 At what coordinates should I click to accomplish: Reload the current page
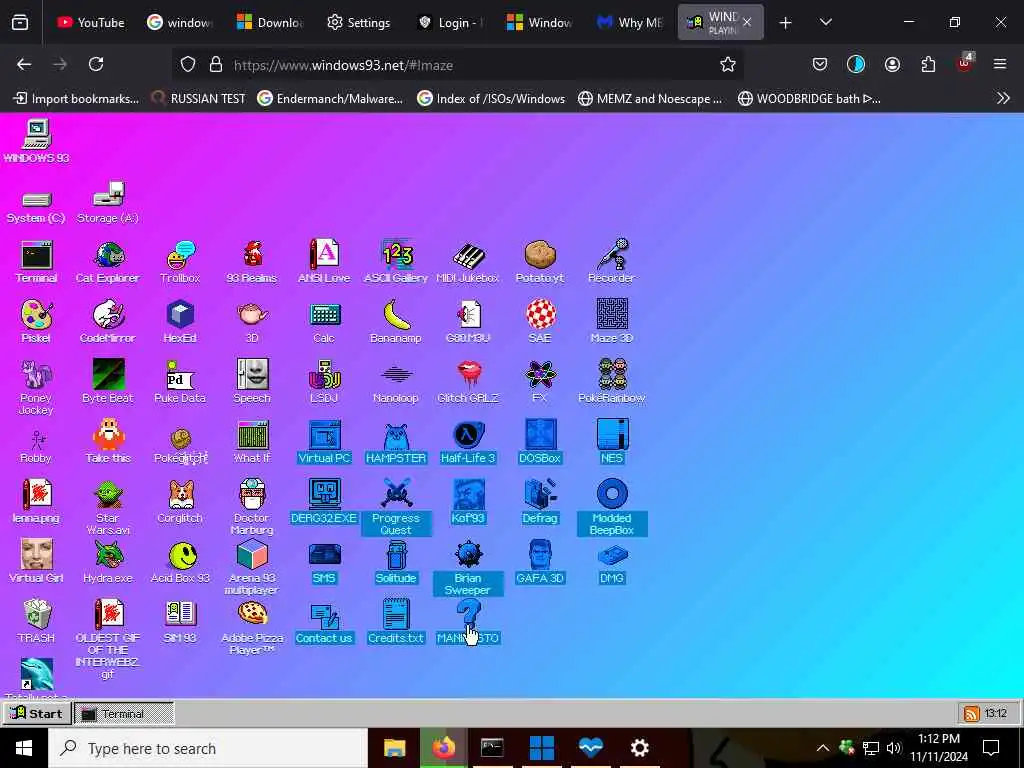(96, 64)
